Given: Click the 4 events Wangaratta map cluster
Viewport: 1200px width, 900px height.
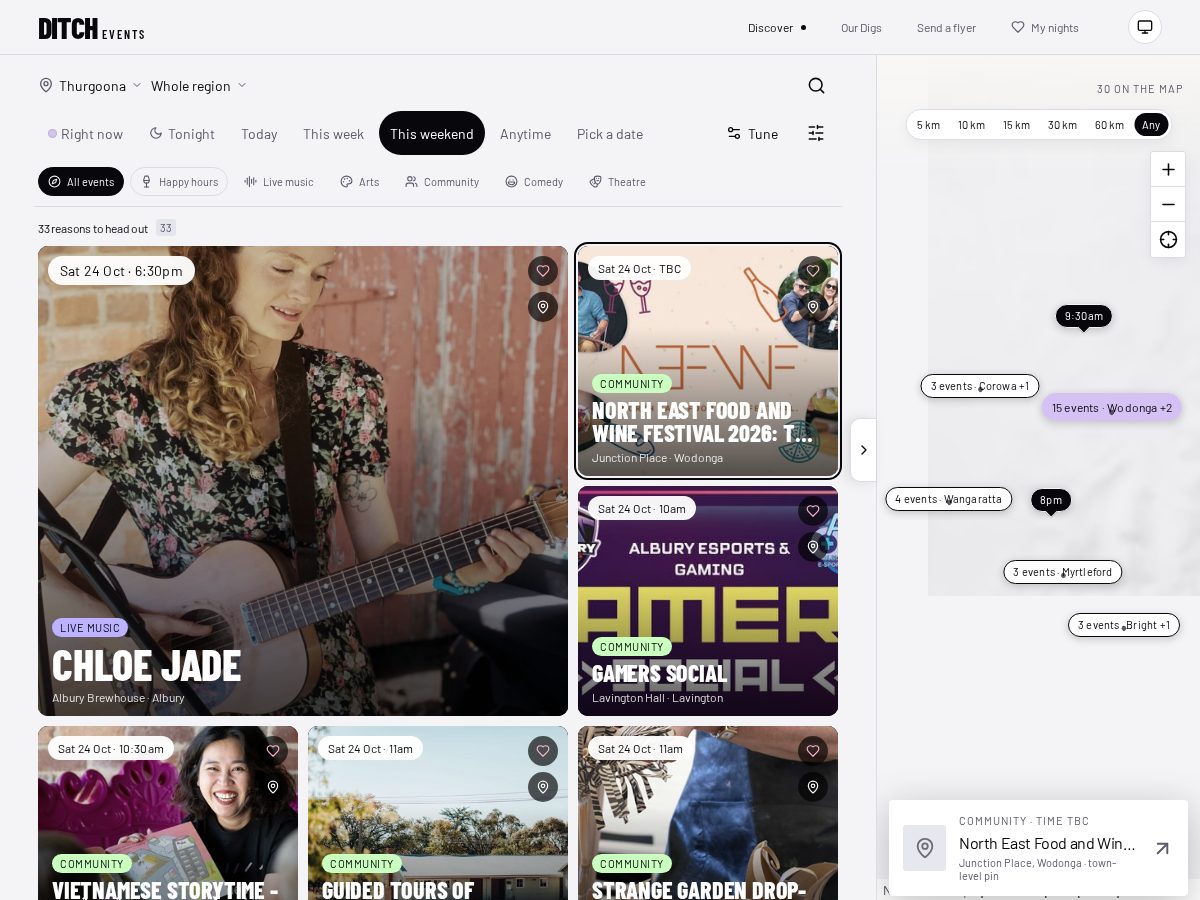Looking at the screenshot, I should coord(949,499).
